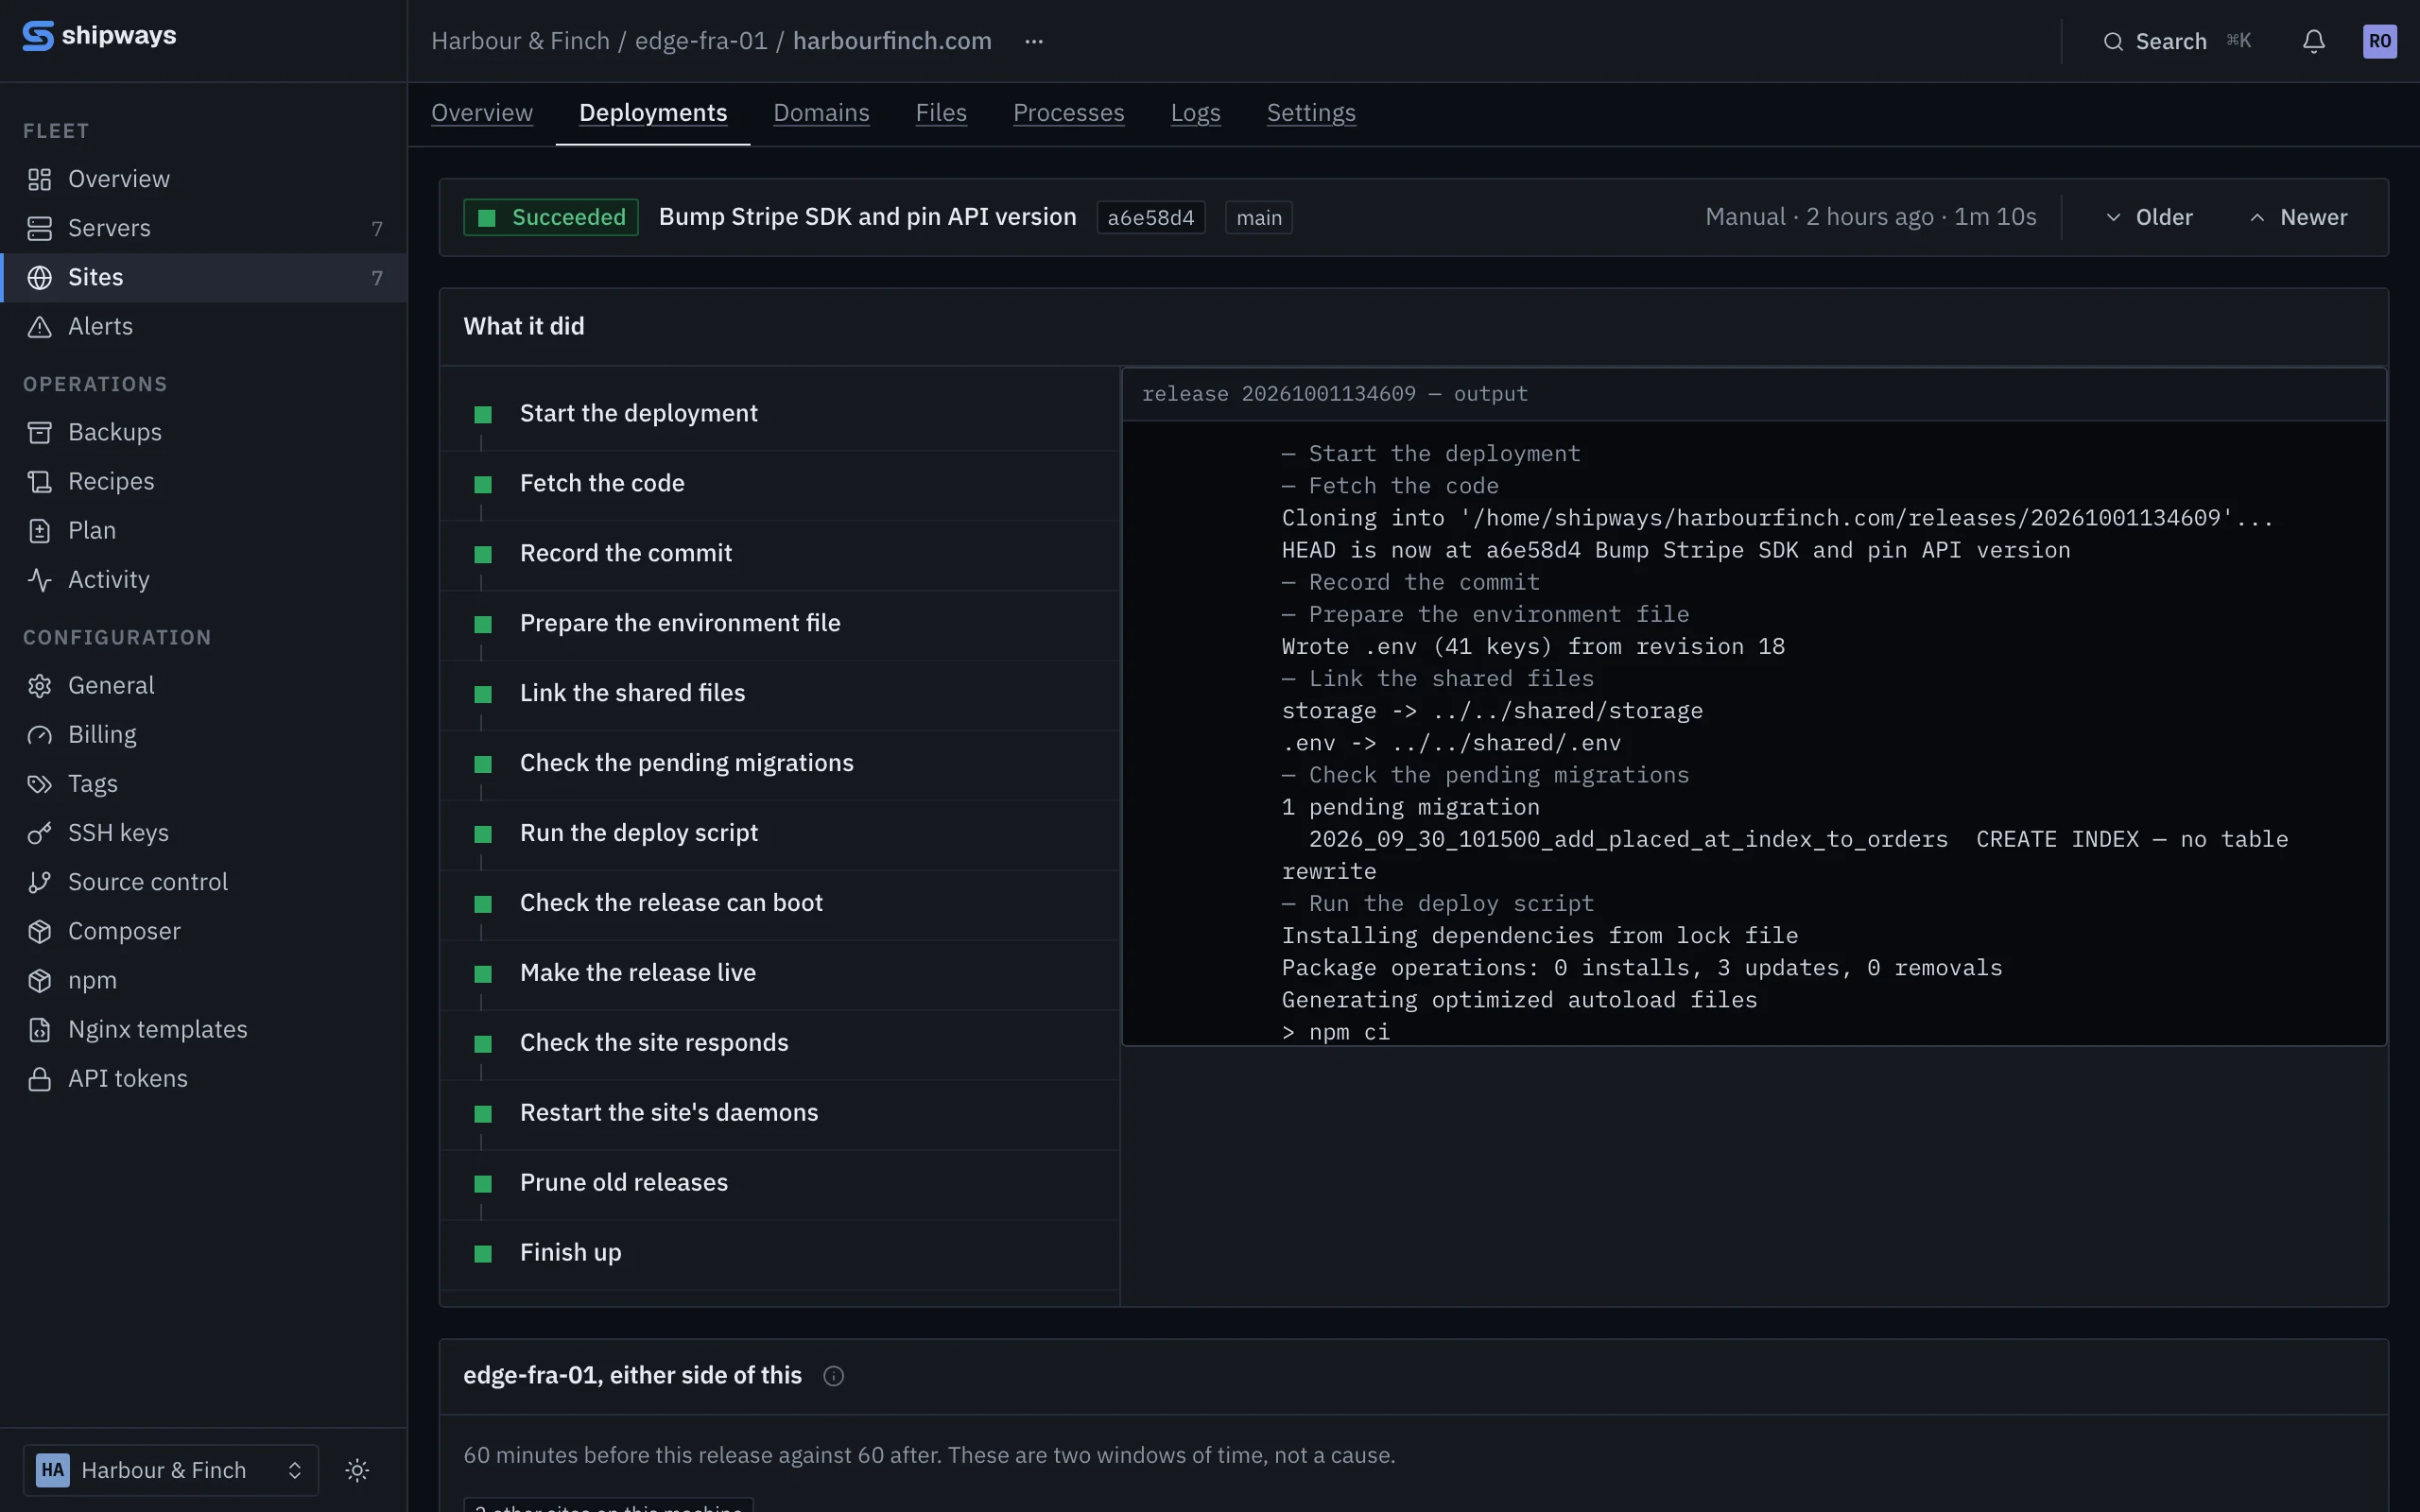
Task: Select the "Run the deploy script" step
Action: pos(779,834)
